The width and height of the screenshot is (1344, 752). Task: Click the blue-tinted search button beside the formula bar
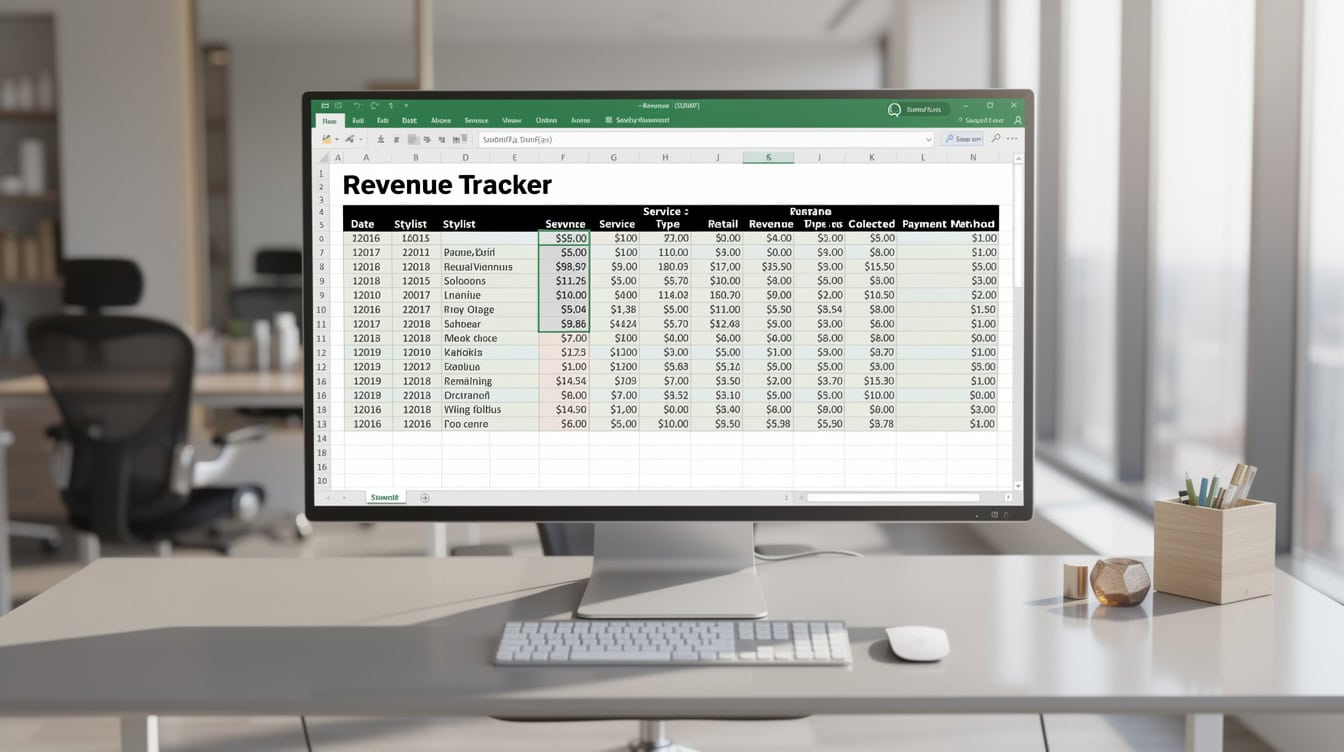tap(963, 139)
